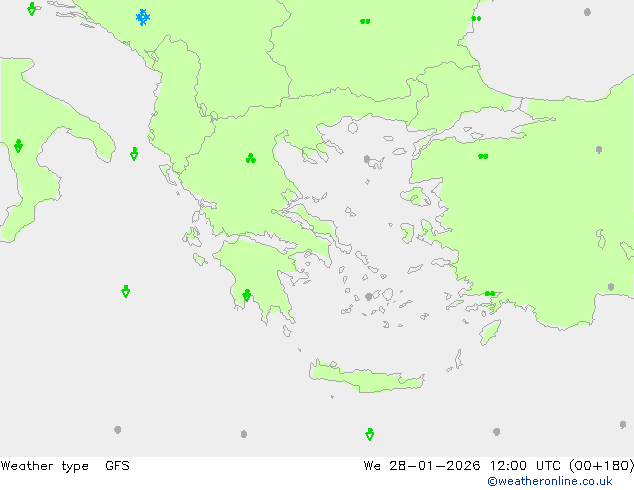Click the blue snowflake weather symbol
The width and height of the screenshot is (634, 490).
tap(143, 17)
